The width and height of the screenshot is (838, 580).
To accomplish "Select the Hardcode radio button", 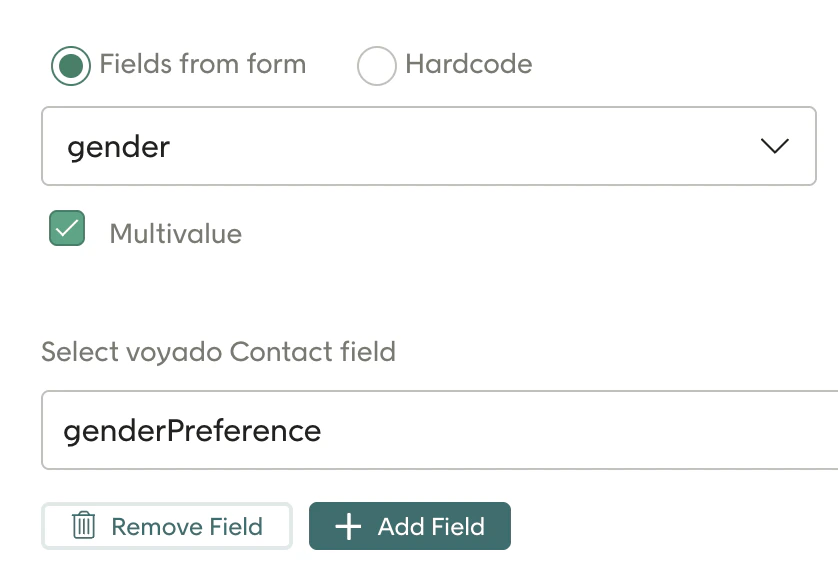I will coord(377,66).
